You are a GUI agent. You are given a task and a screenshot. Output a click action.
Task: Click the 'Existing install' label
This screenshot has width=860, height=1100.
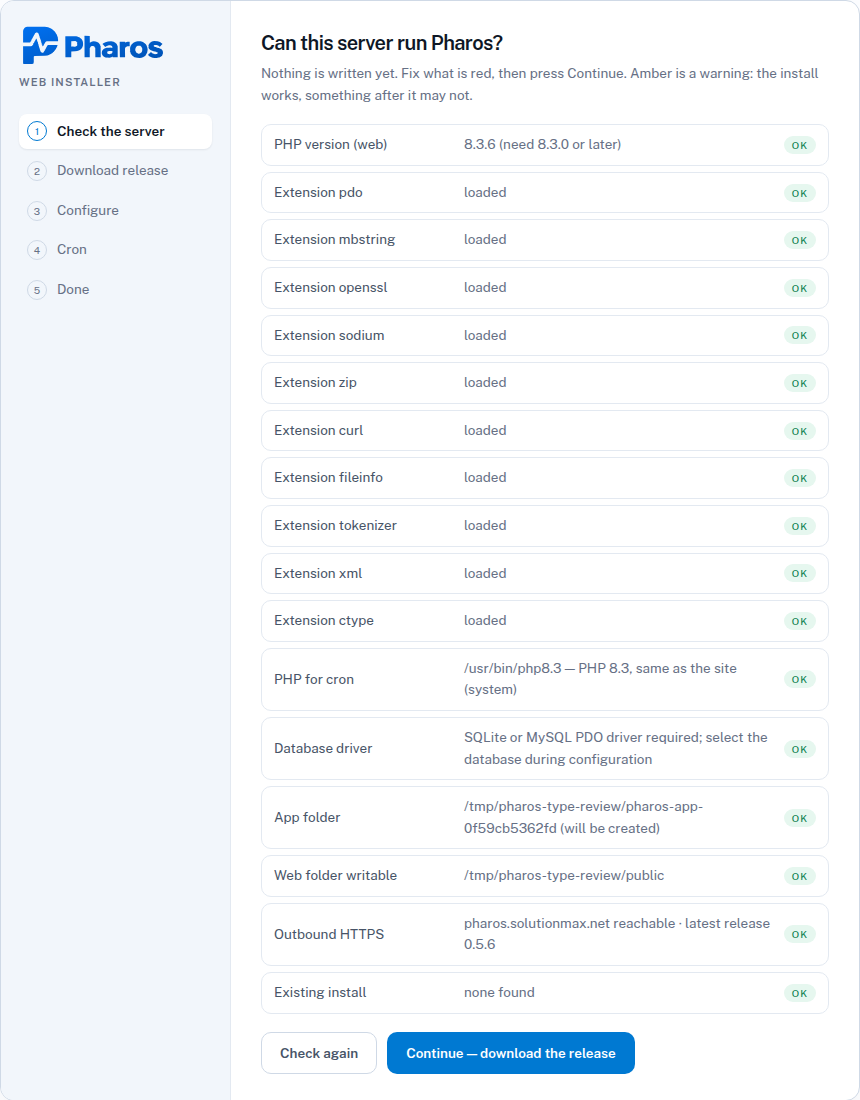point(320,992)
